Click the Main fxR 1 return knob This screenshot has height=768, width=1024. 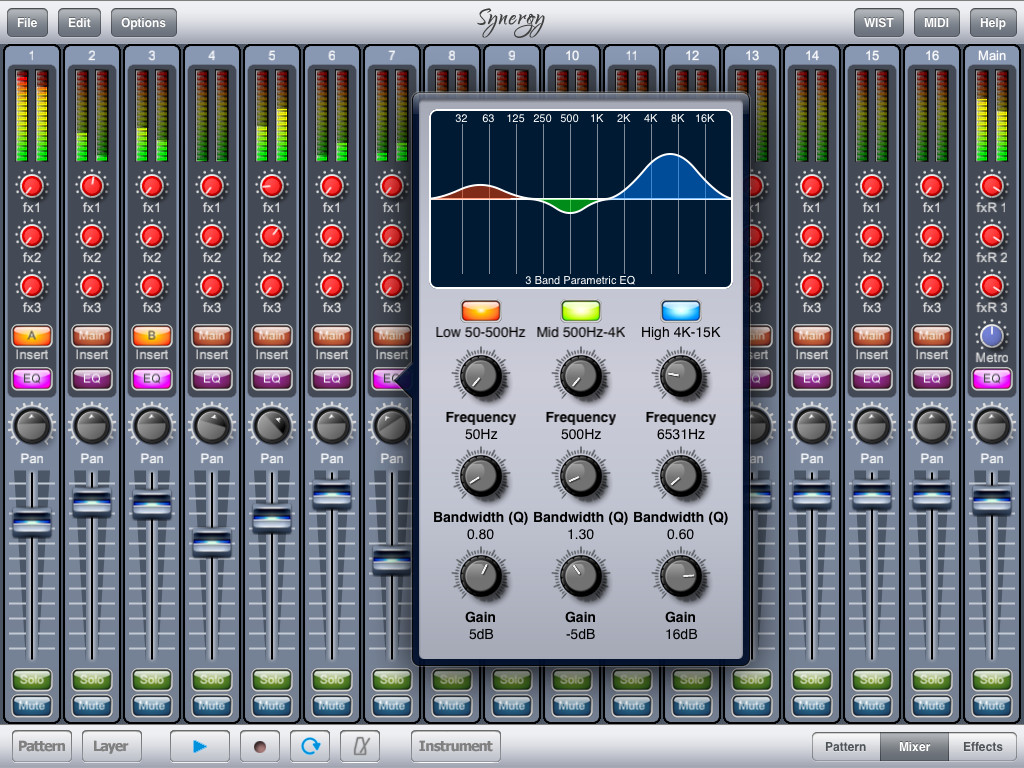coord(991,186)
